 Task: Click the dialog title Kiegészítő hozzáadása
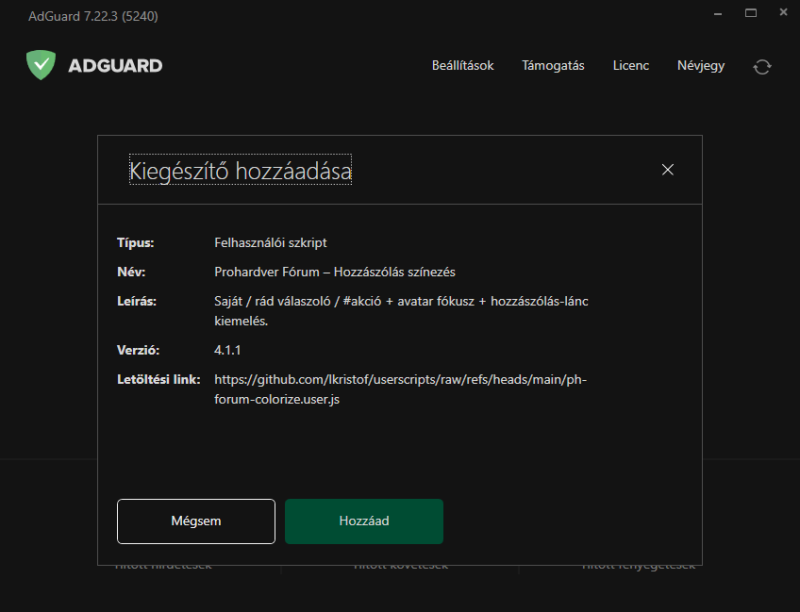coord(240,170)
